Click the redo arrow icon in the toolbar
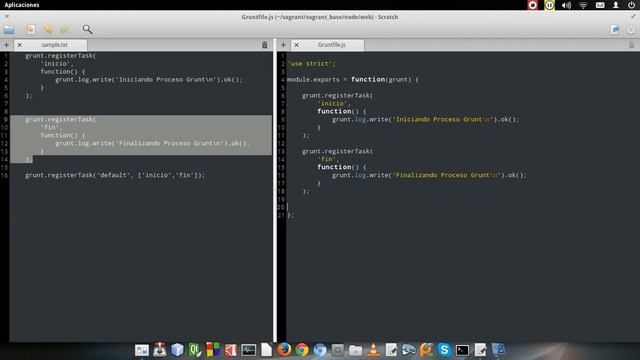640x360 pixels. pos(65,29)
